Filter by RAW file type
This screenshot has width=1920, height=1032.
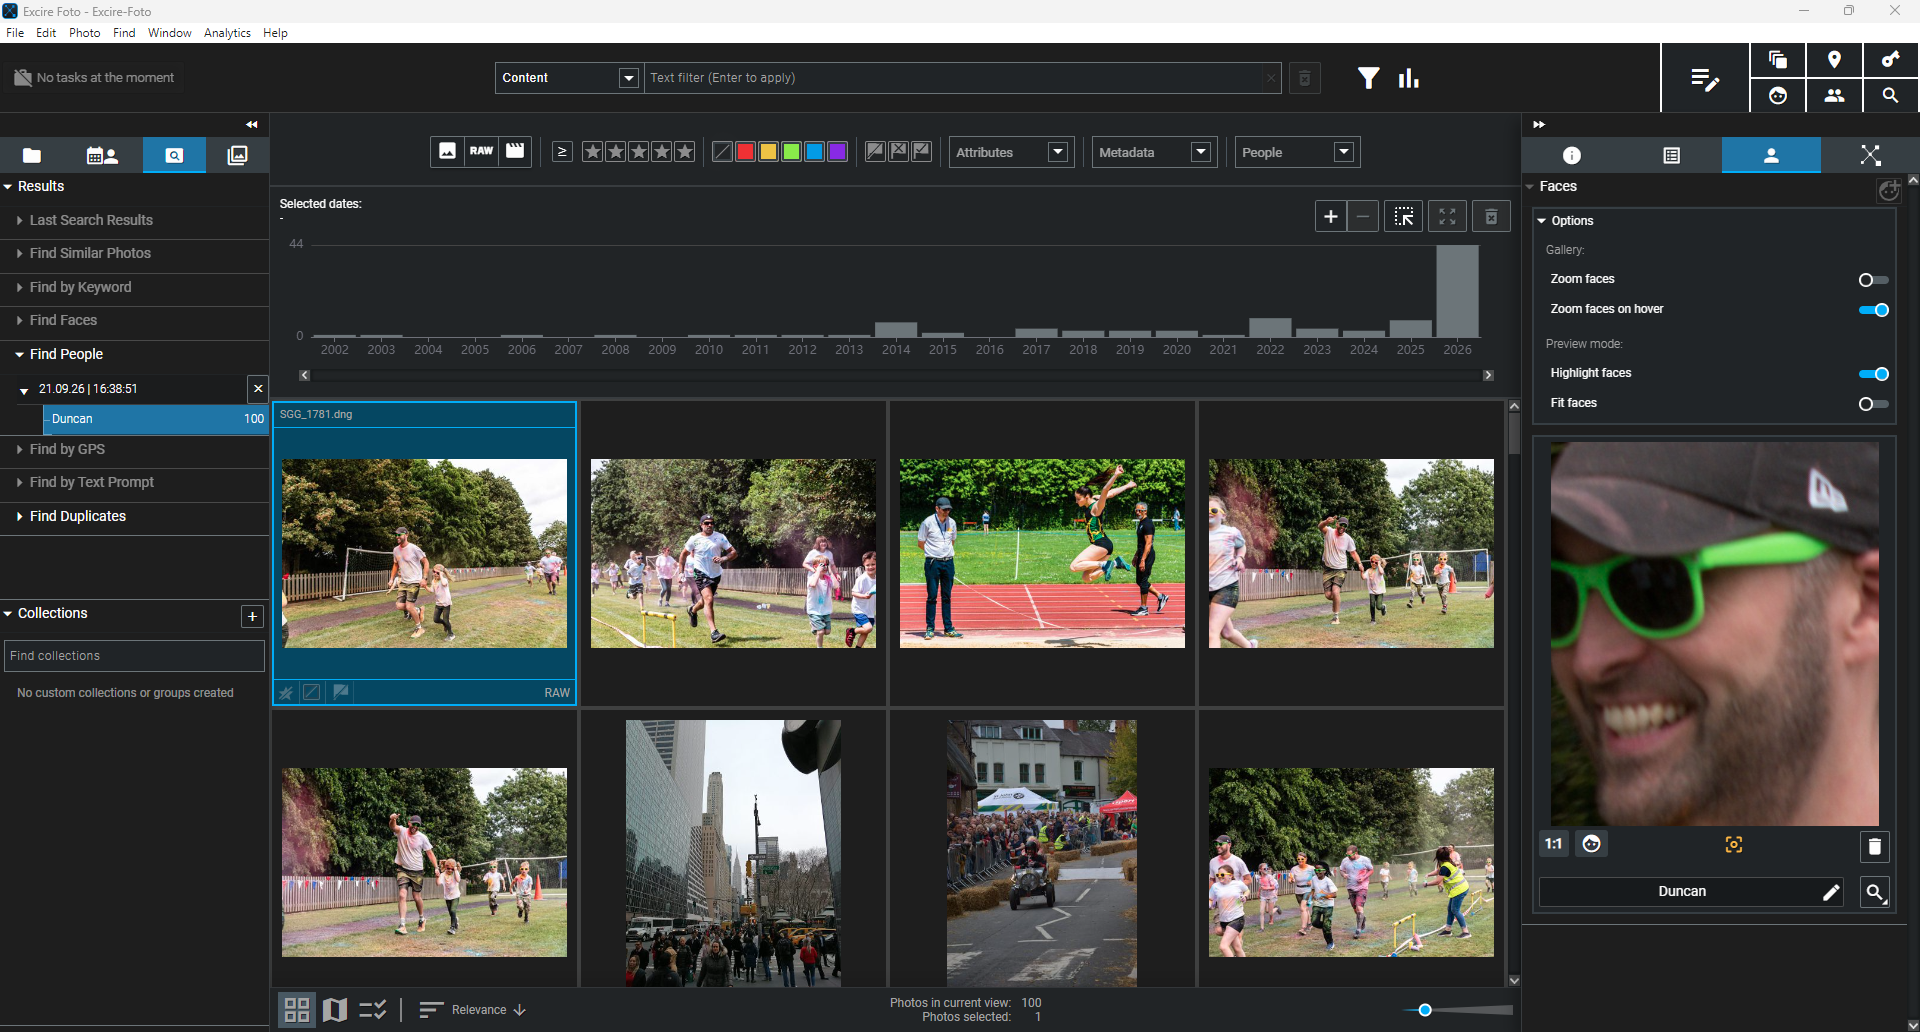click(x=481, y=151)
